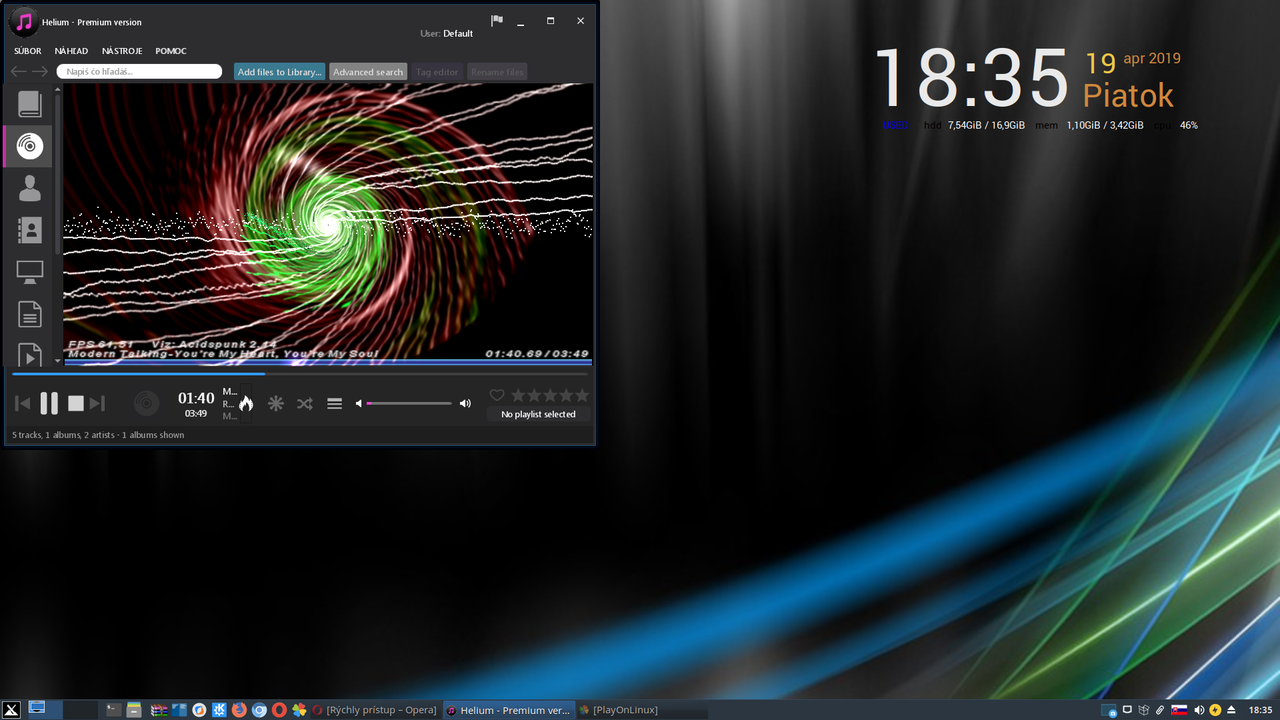The height and width of the screenshot is (720, 1280).
Task: Click the album disc icon beside time
Action: 147,403
